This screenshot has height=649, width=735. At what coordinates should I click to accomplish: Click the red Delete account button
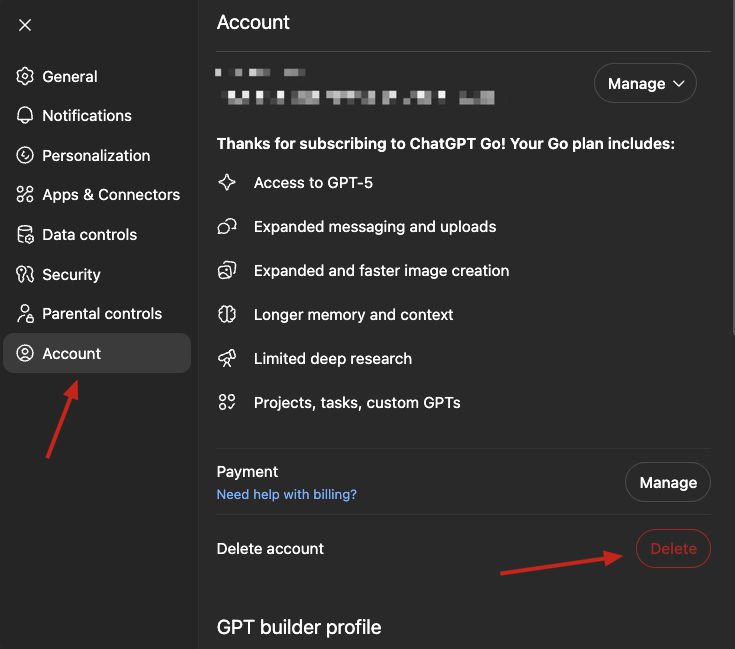(674, 548)
